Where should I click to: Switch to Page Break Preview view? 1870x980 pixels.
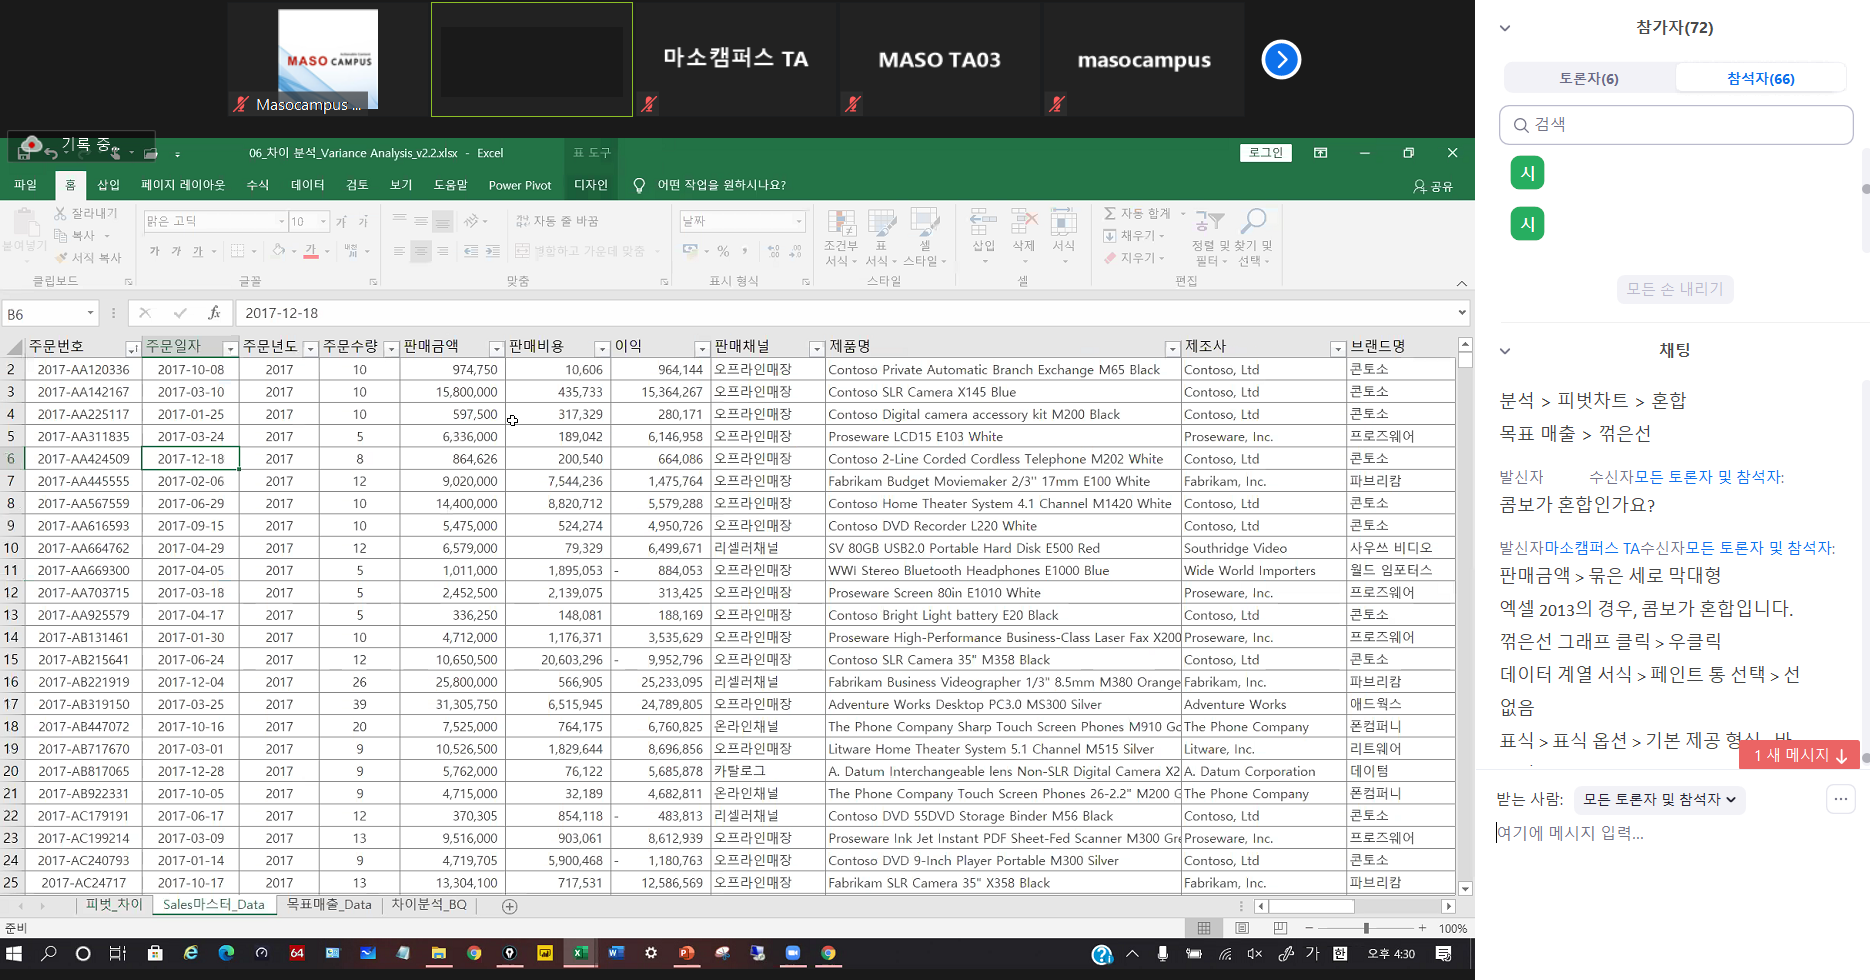pos(1280,928)
